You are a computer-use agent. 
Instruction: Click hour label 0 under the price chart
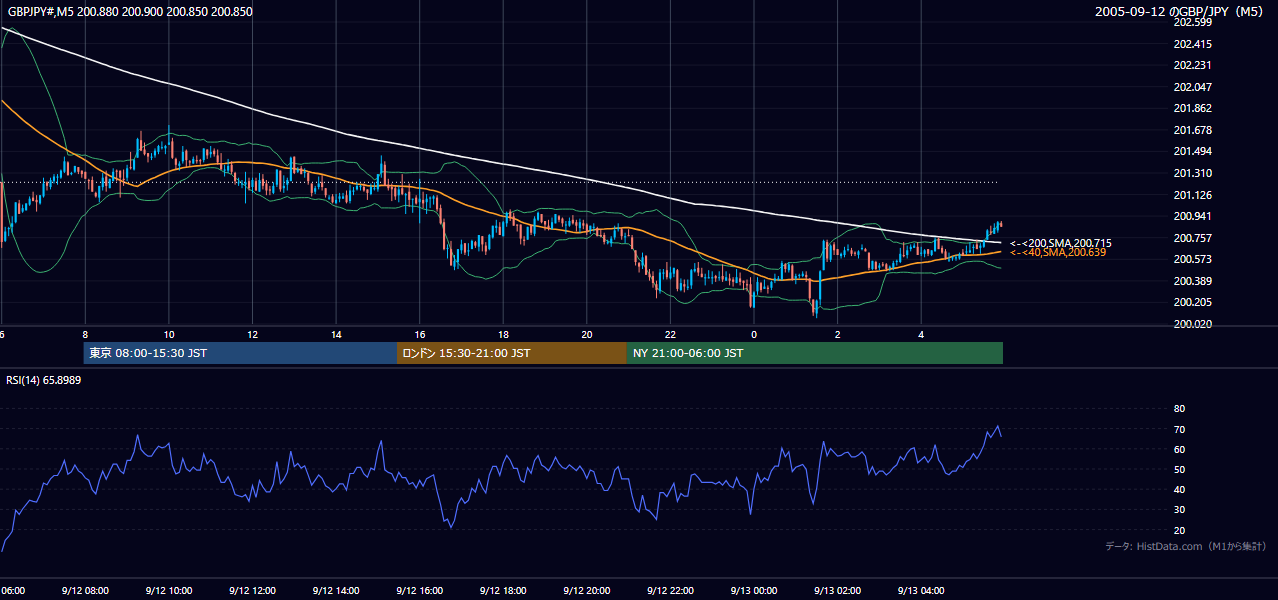click(754, 334)
